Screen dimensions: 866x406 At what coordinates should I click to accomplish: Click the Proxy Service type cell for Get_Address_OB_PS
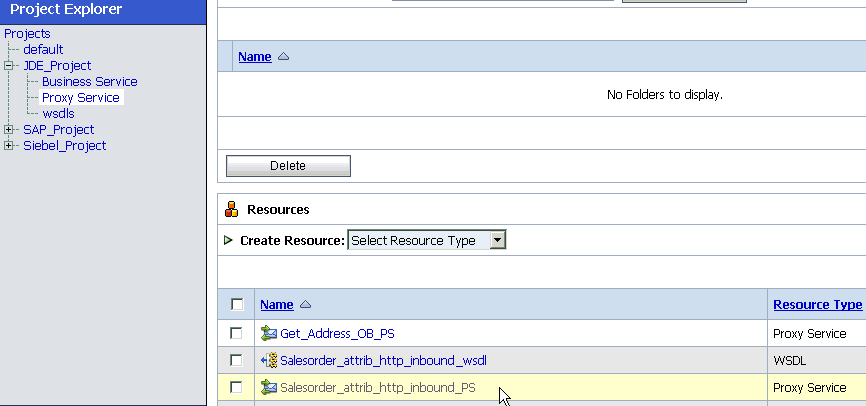point(810,334)
